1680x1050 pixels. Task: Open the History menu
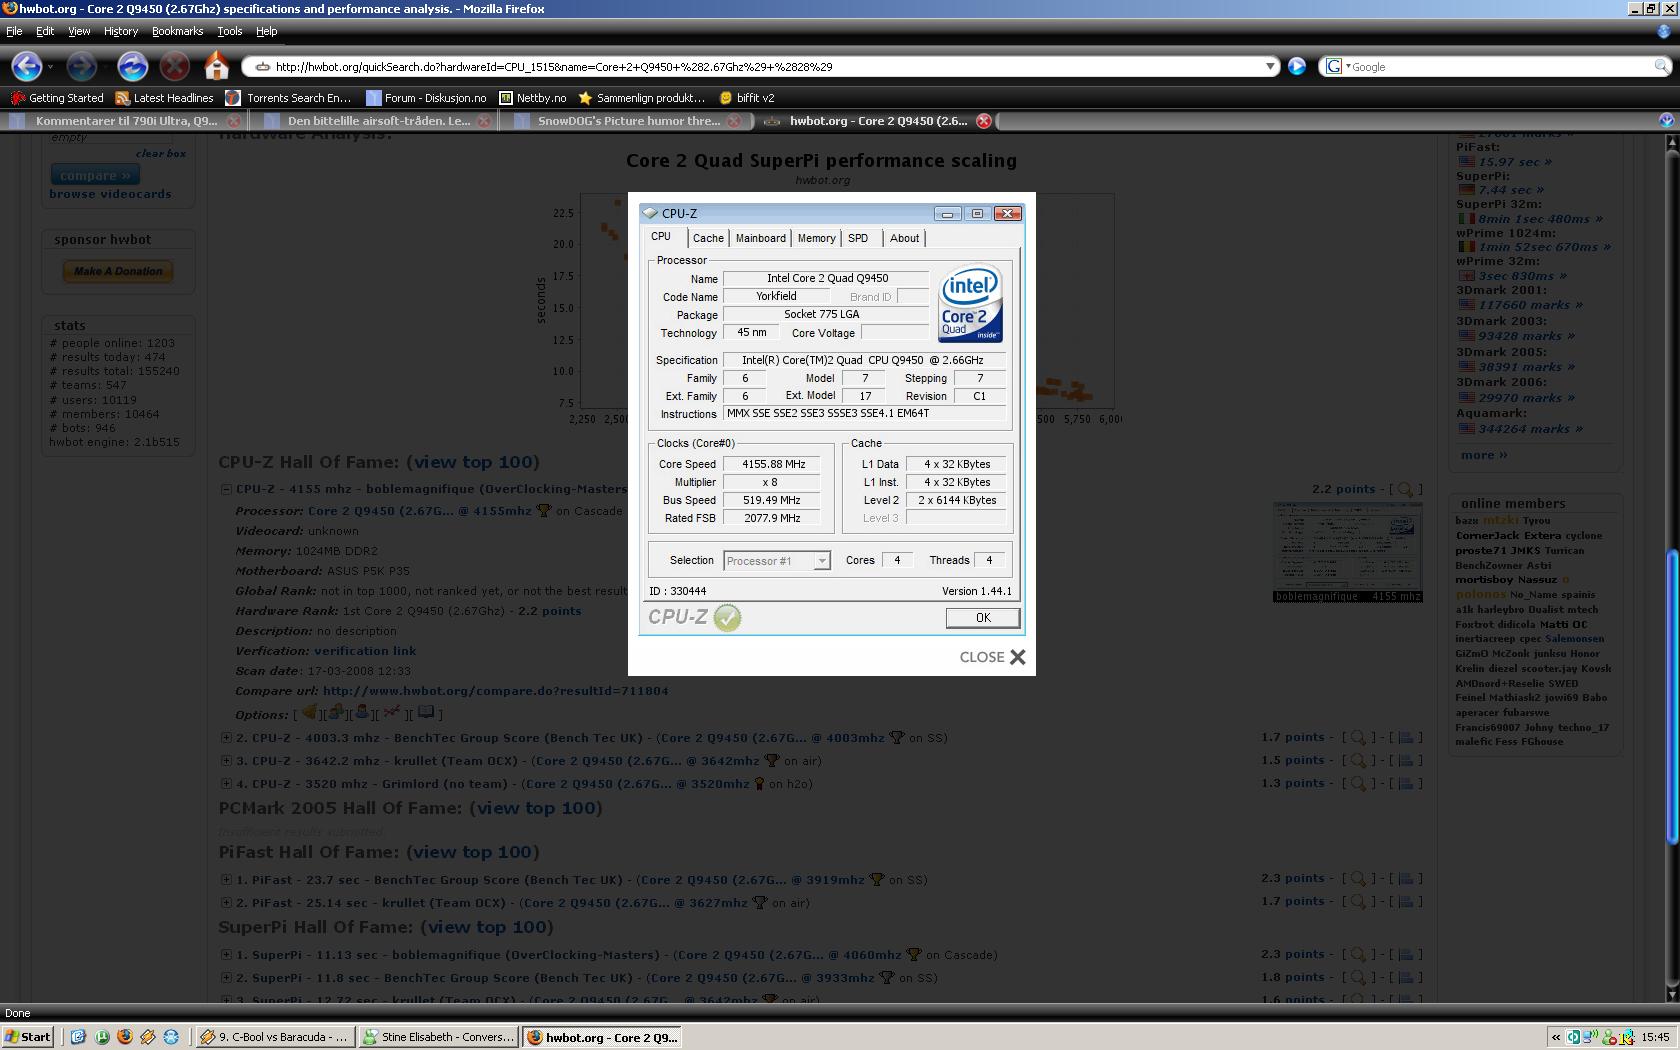[x=121, y=31]
